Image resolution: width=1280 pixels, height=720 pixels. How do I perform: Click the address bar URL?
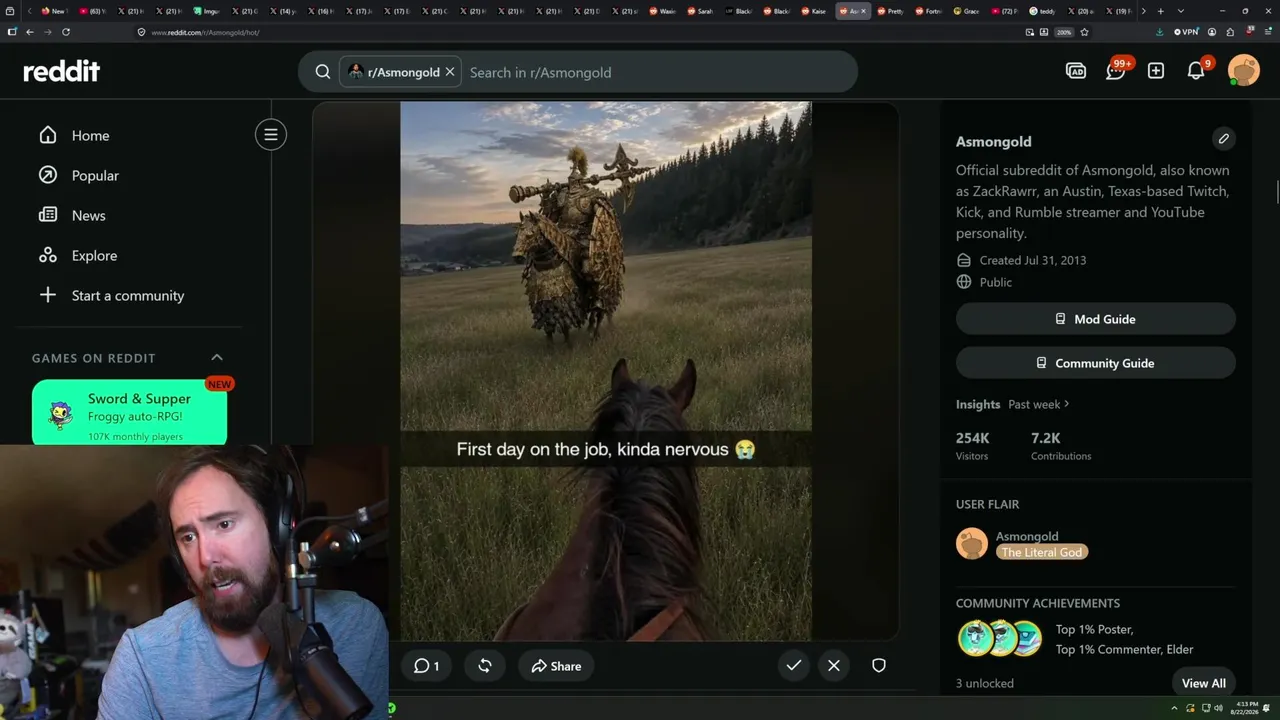[x=205, y=32]
